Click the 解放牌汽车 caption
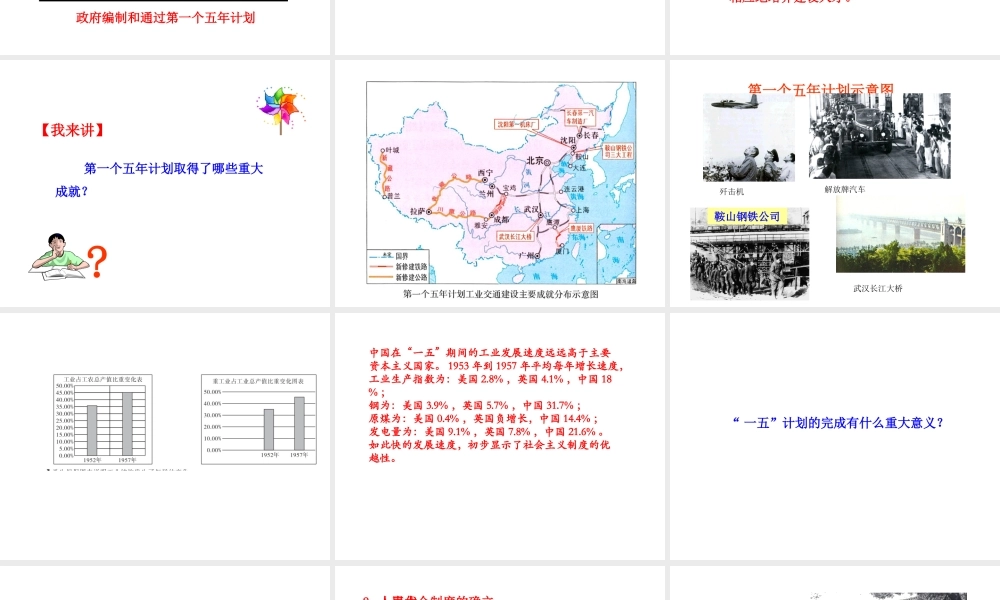1000x600 pixels. point(844,189)
